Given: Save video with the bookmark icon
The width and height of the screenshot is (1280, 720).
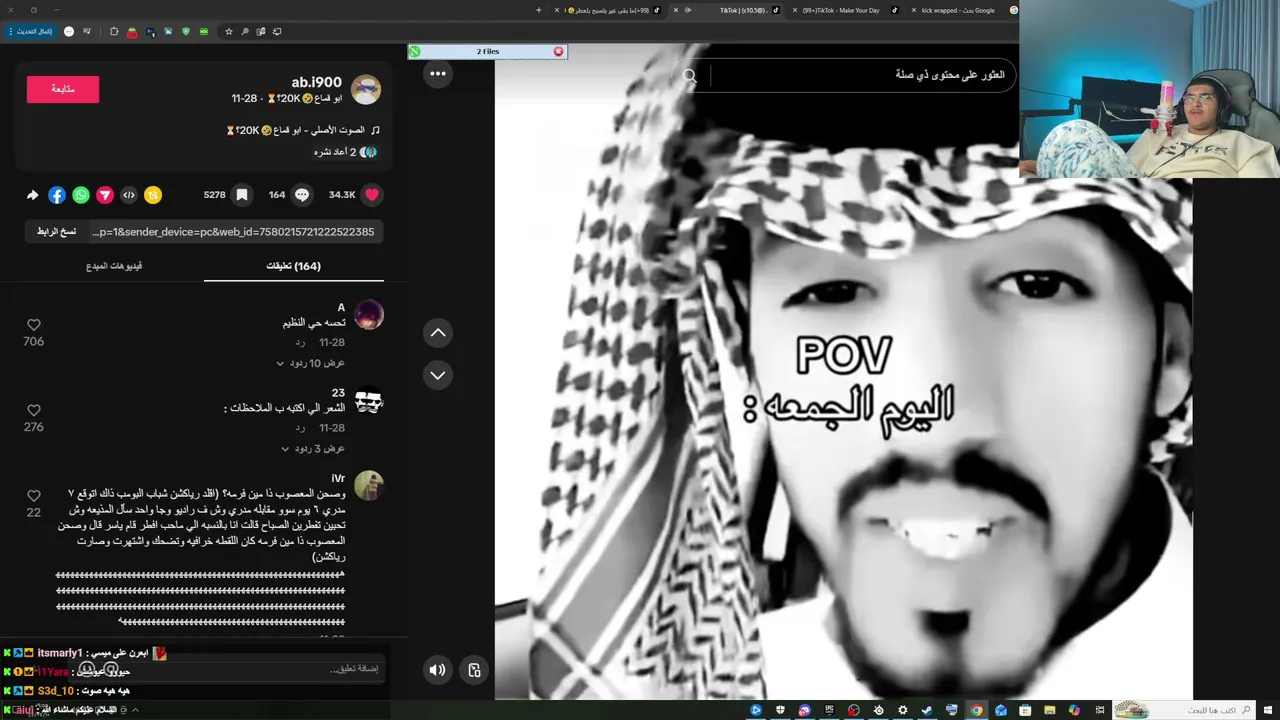Looking at the screenshot, I should point(241,195).
